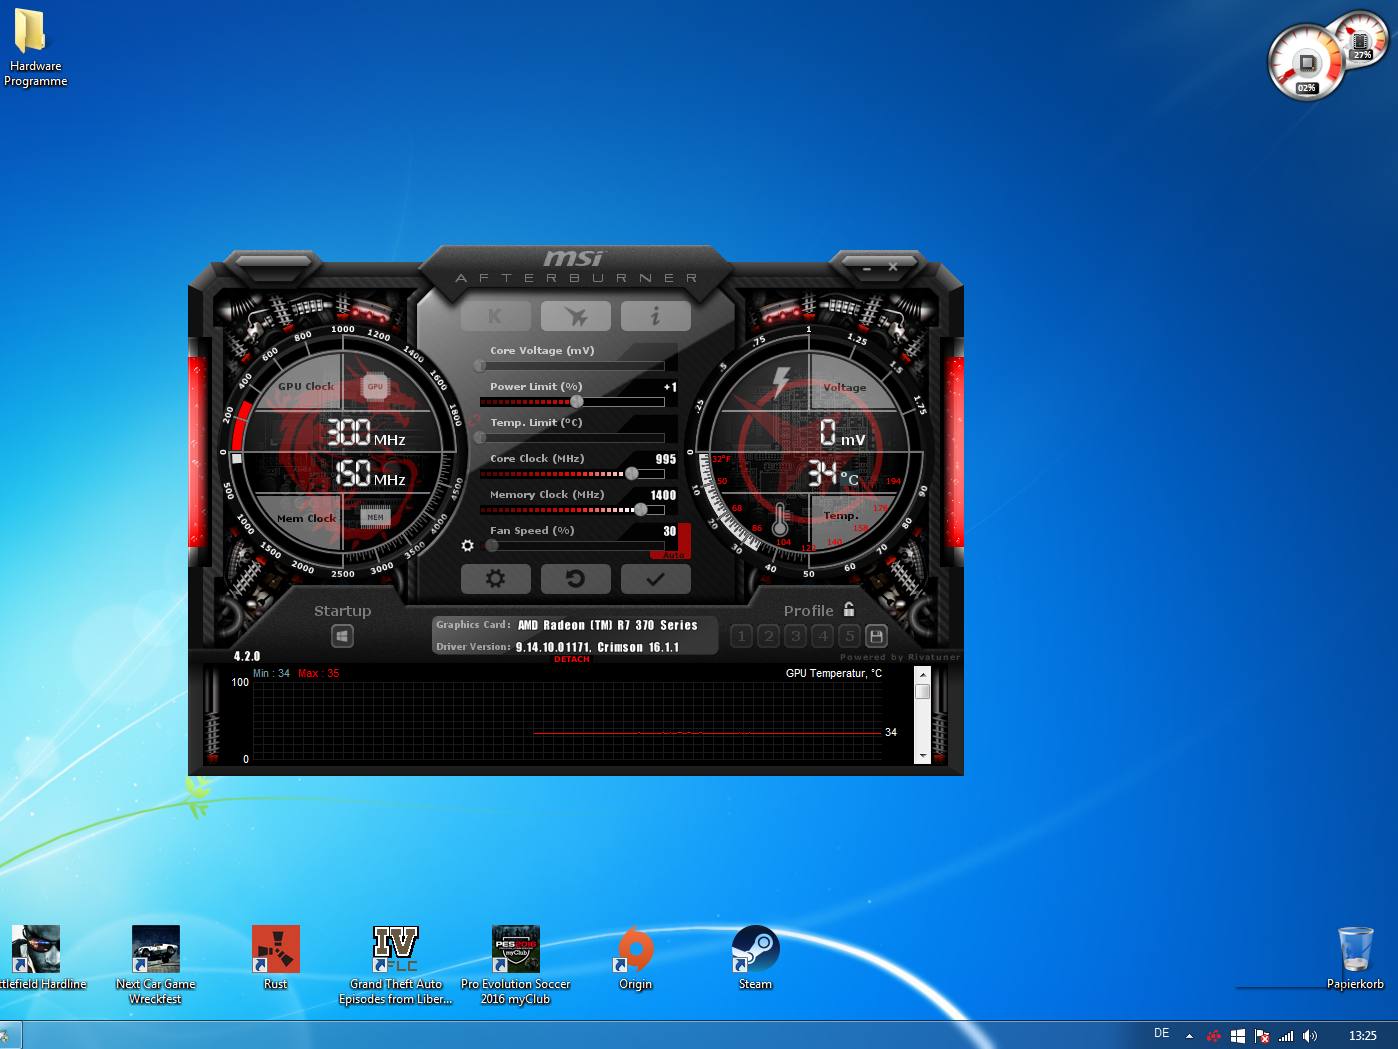This screenshot has height=1049, width=1398.
Task: Open the taskbar clock 13:25
Action: pos(1362,1036)
